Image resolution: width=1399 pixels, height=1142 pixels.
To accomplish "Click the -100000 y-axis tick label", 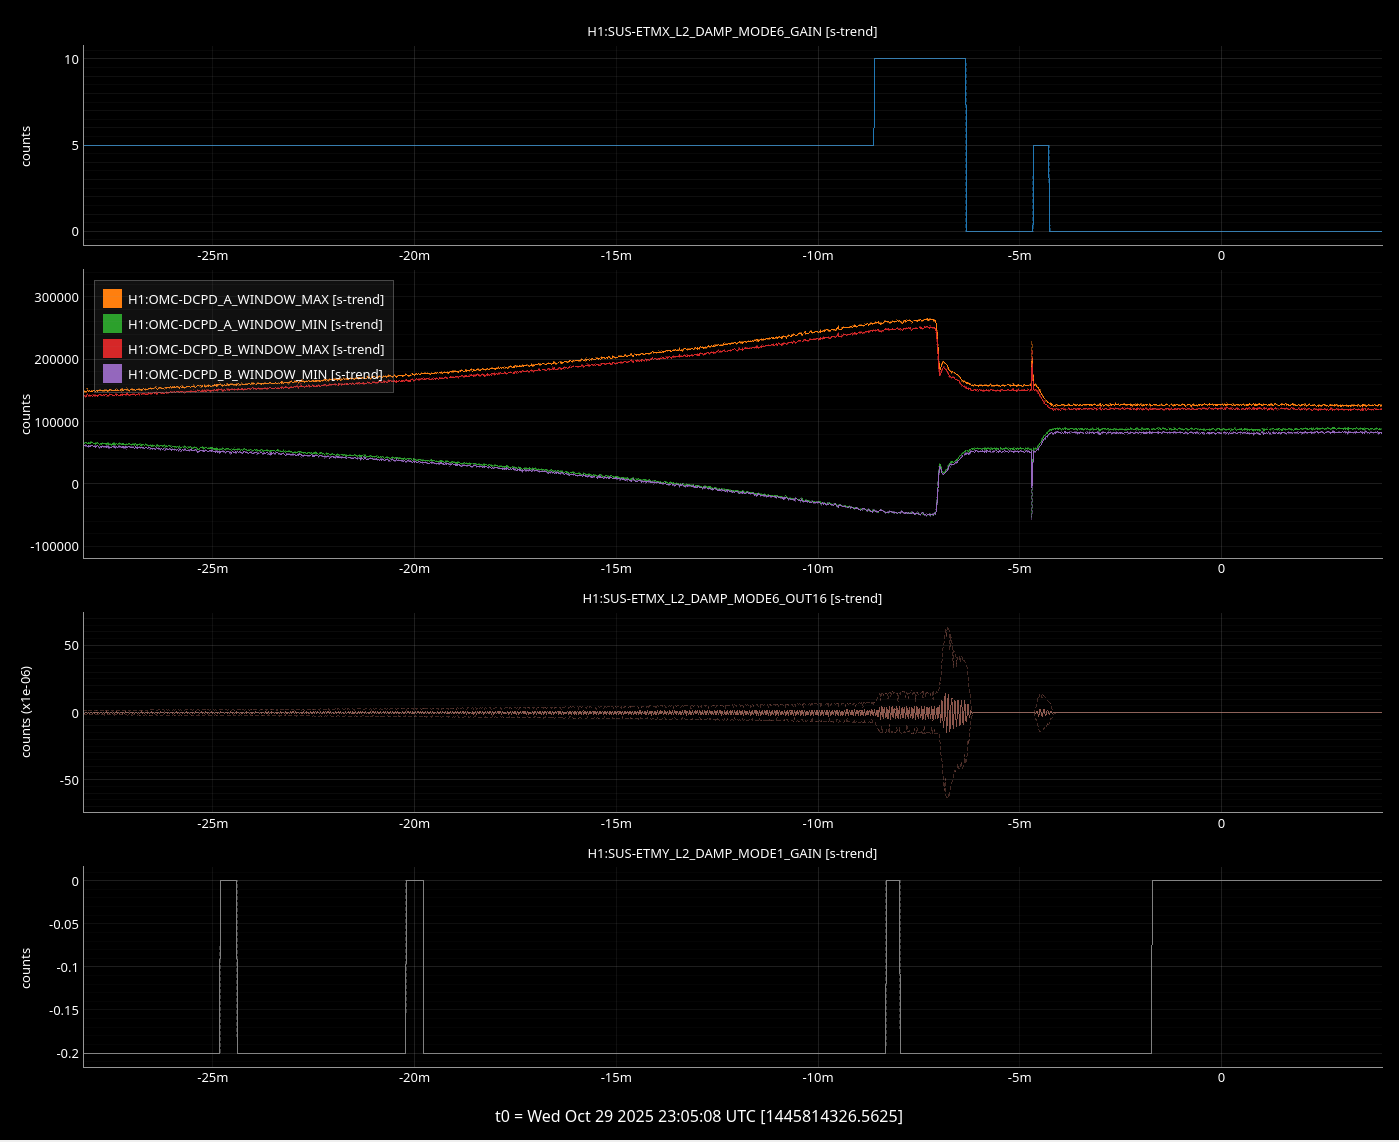I will coord(53,547).
